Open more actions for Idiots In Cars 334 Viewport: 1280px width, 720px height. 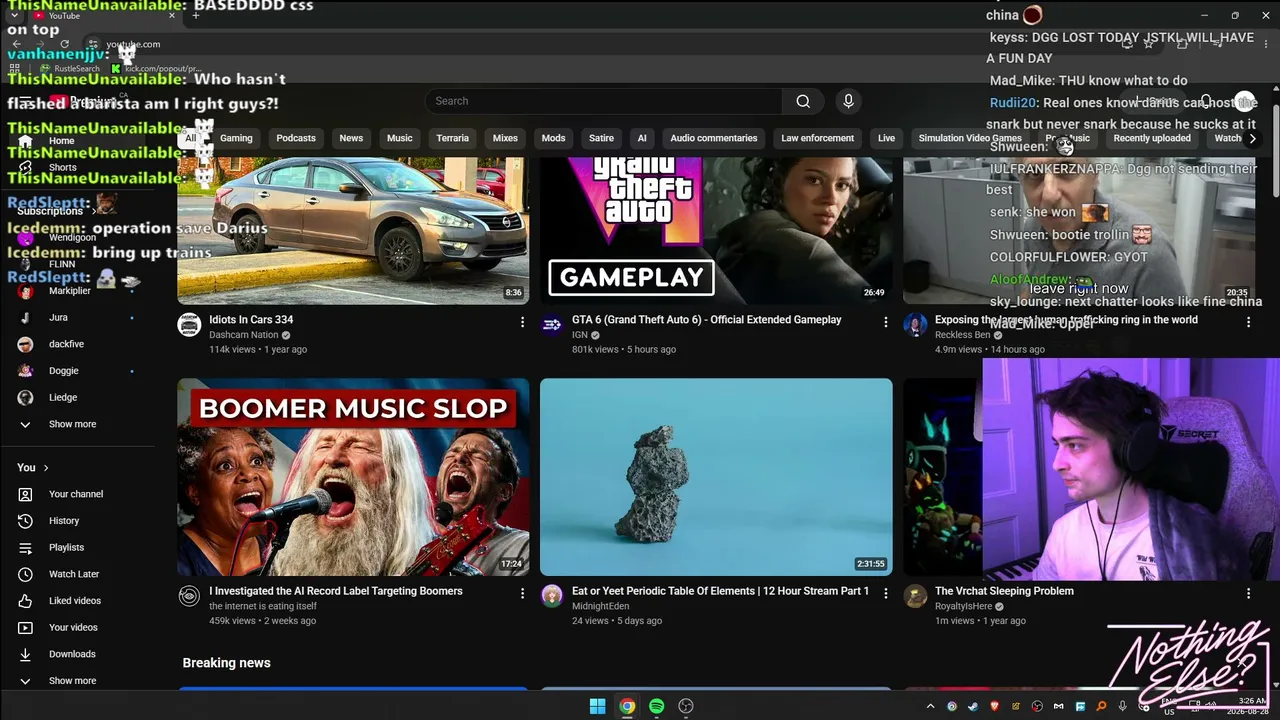tap(522, 322)
